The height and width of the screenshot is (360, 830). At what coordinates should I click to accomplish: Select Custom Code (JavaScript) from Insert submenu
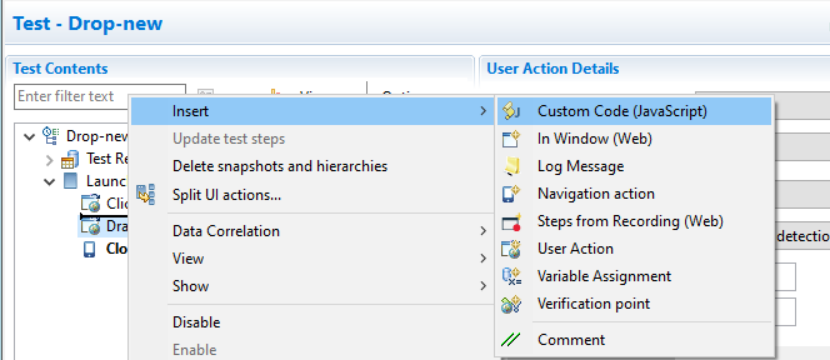coord(634,111)
